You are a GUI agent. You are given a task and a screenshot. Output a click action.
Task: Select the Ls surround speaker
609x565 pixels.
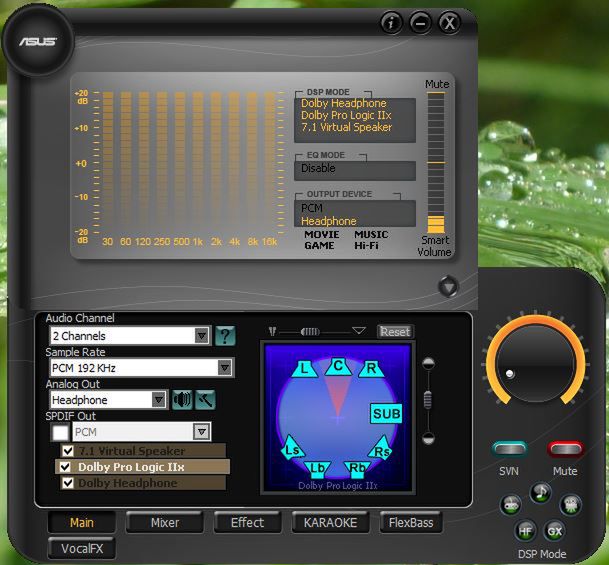pos(292,448)
